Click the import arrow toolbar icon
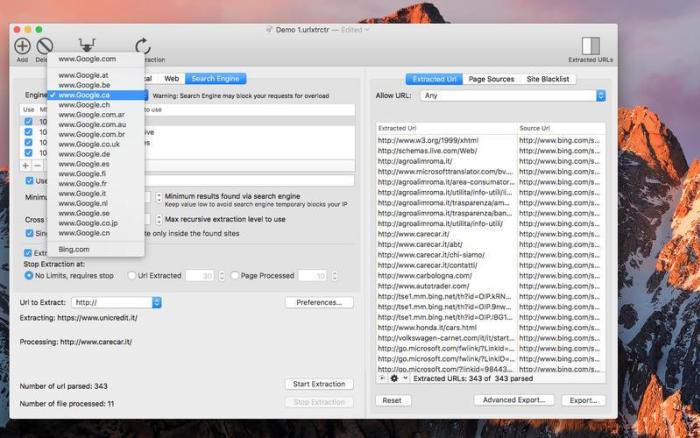The image size is (700, 438). [87, 46]
